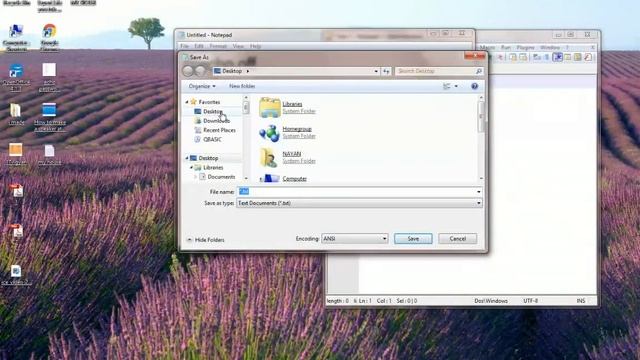Select the Libraries system folder icon
This screenshot has width=640, height=360.
(270, 107)
